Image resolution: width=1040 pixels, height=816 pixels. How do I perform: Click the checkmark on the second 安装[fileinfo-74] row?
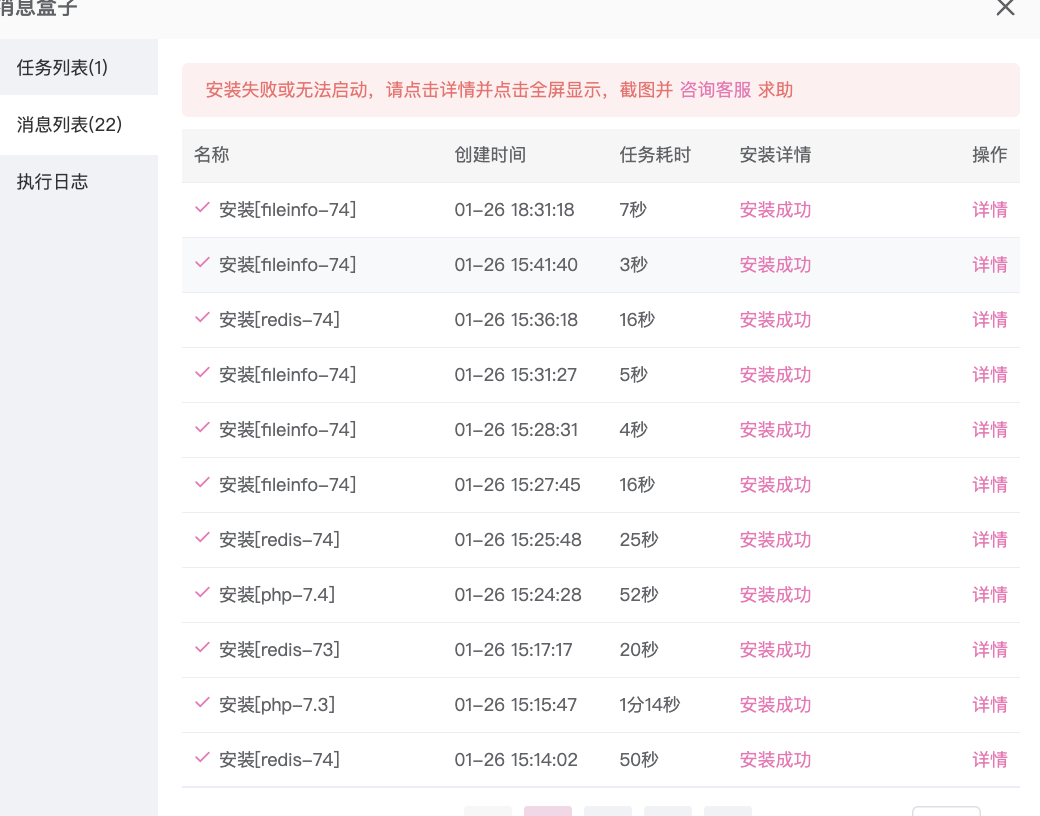(x=202, y=264)
